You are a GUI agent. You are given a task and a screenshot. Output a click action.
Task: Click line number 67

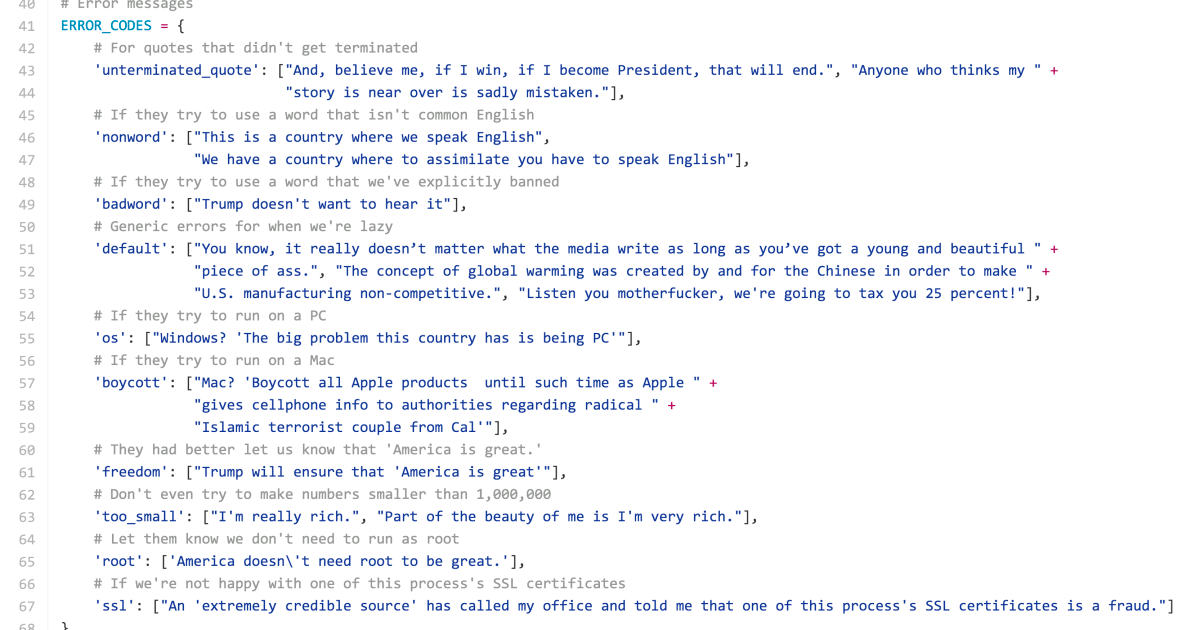point(27,606)
